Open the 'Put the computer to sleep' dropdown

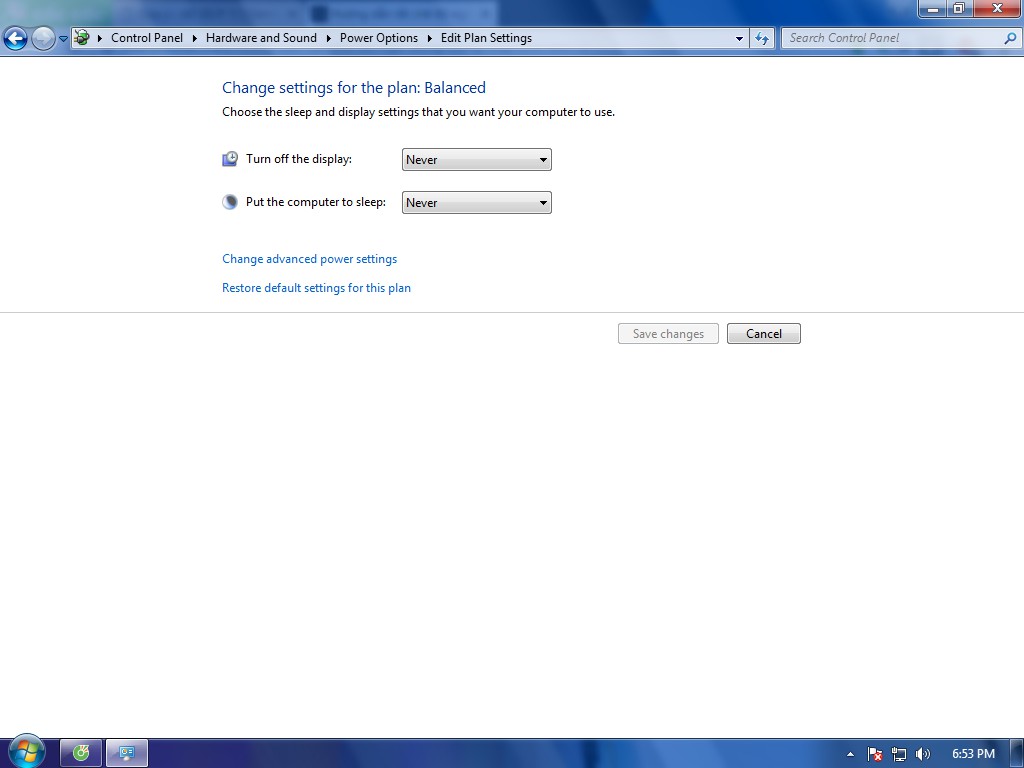coord(476,203)
